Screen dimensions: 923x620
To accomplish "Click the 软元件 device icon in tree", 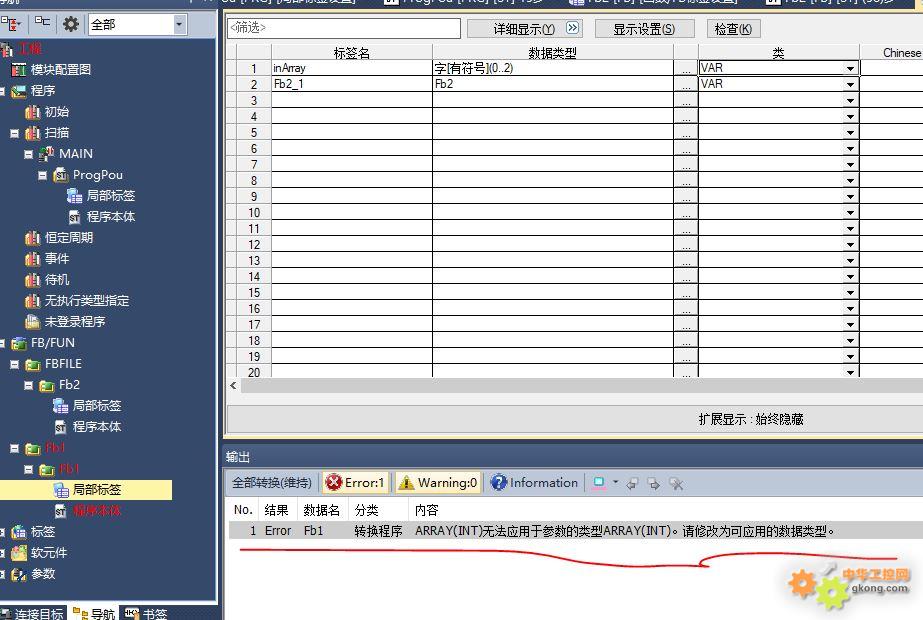I will (19, 553).
